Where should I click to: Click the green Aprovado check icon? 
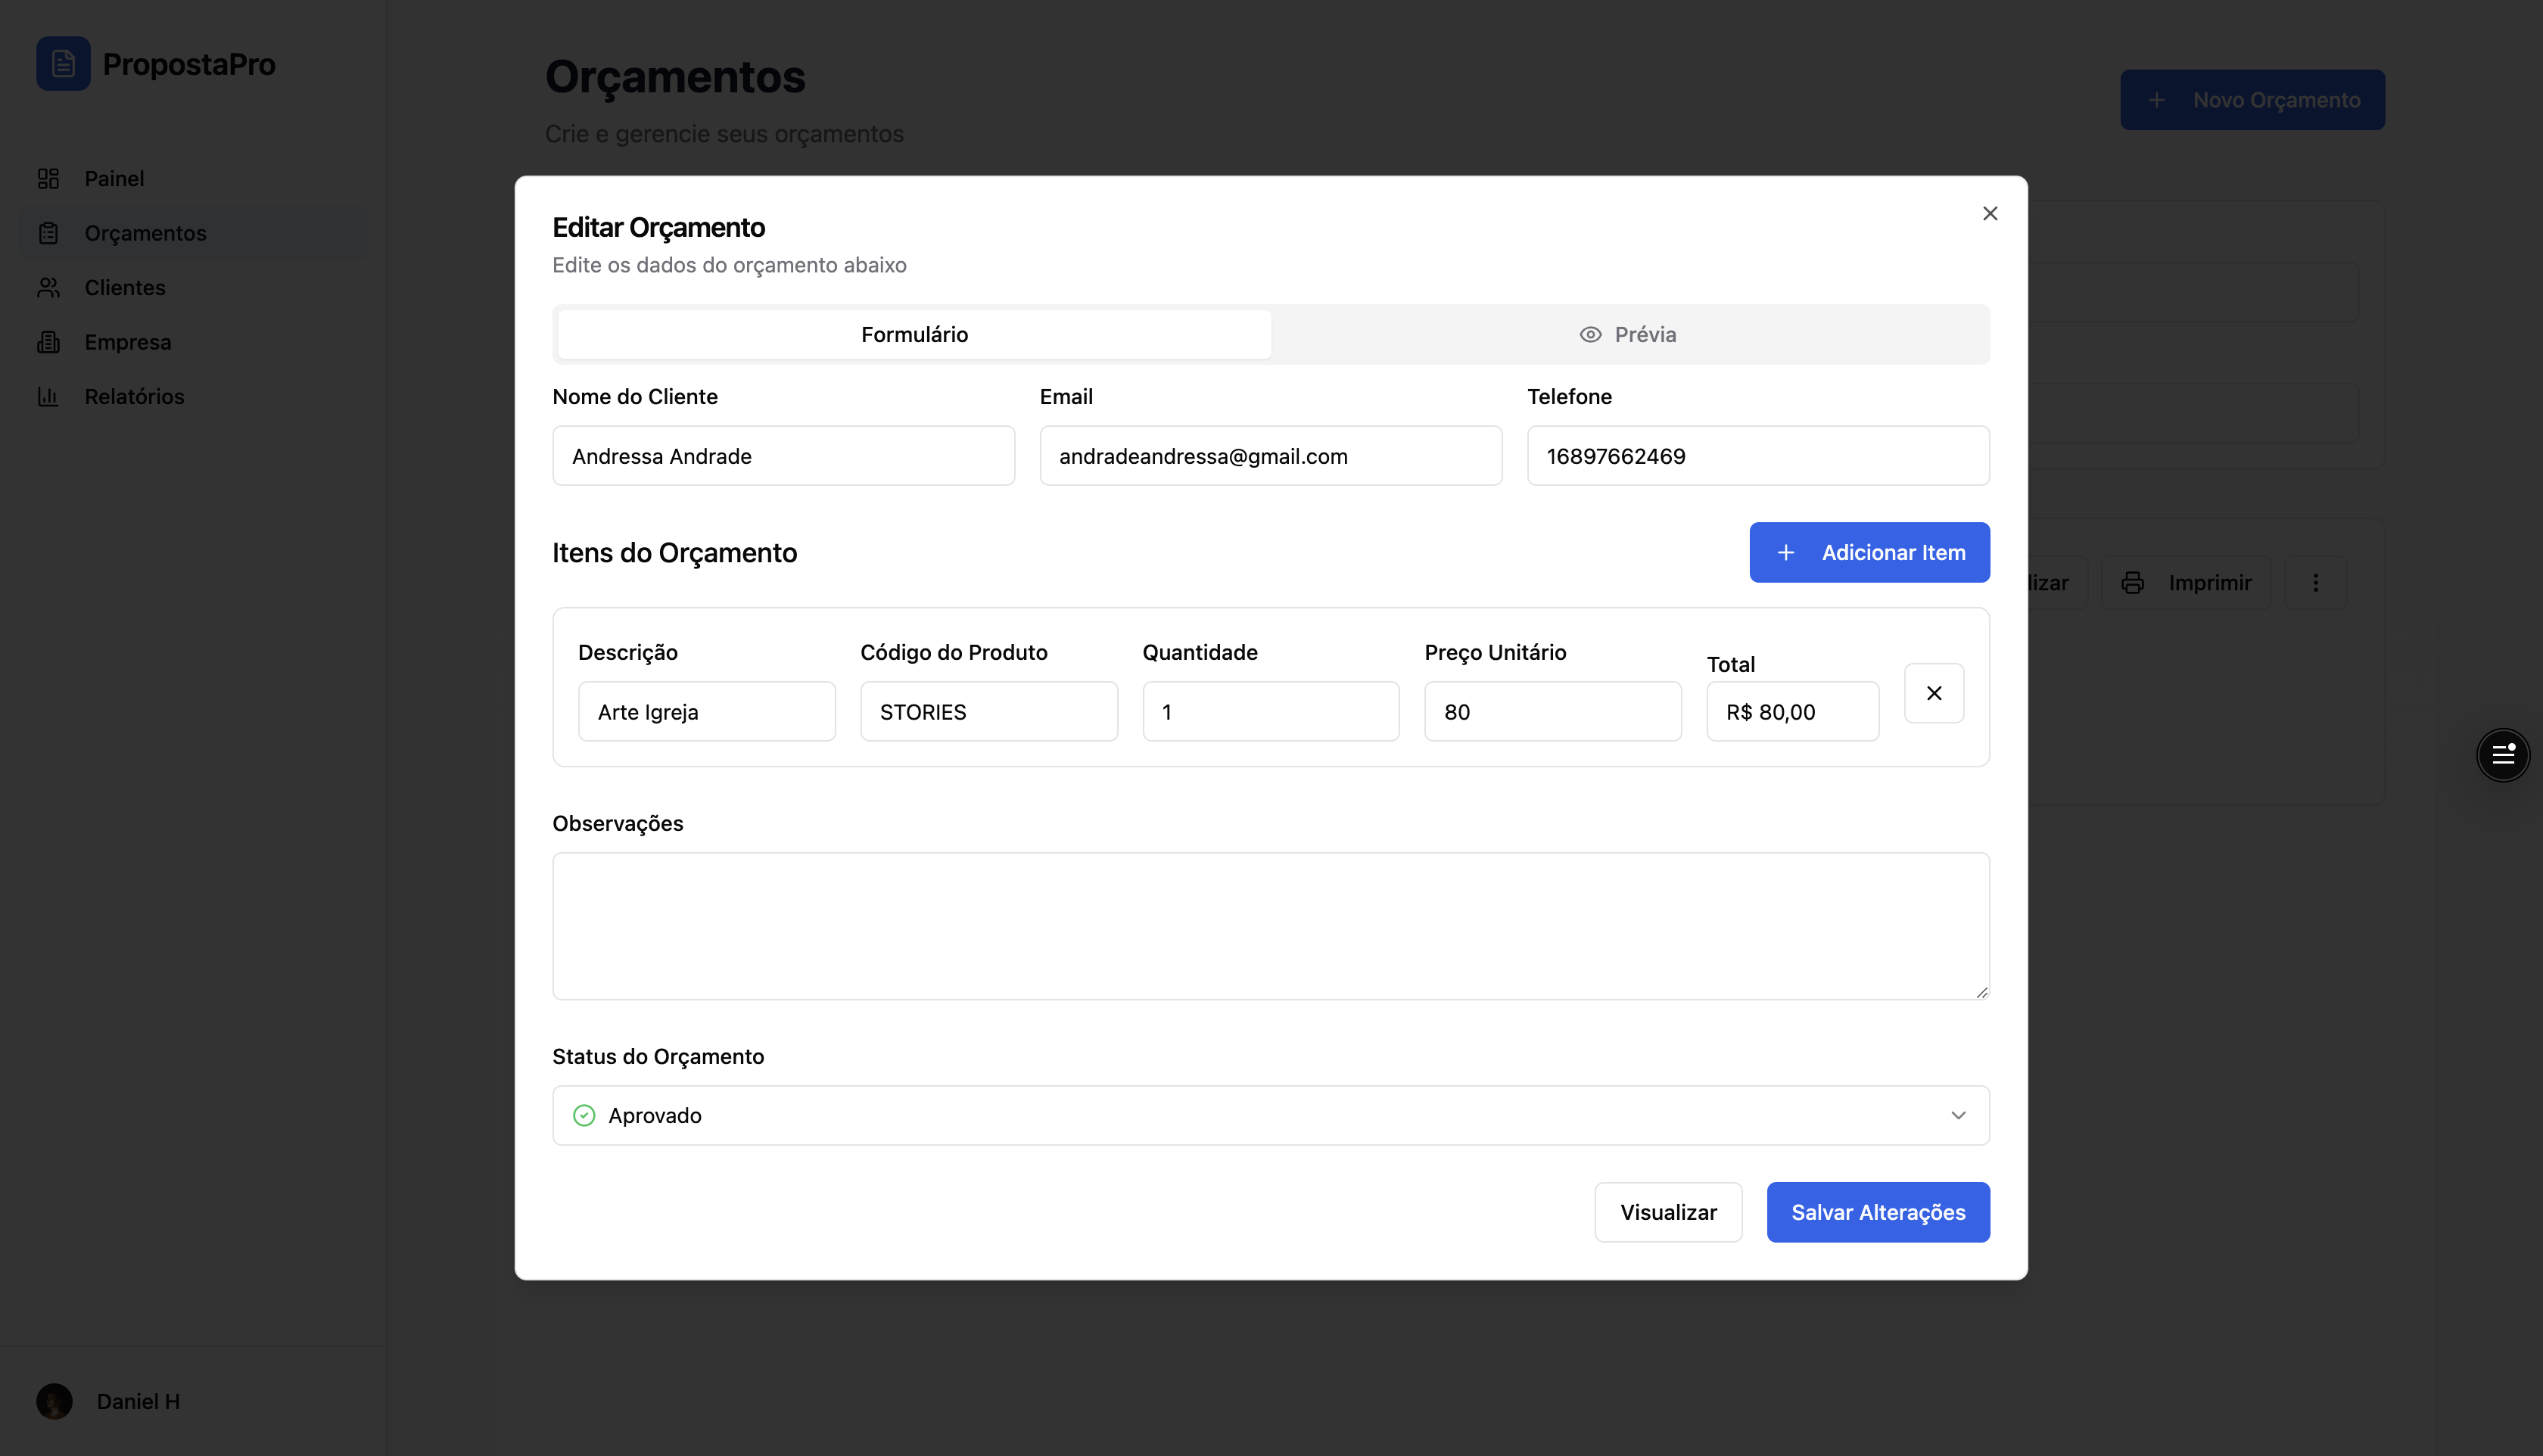click(584, 1115)
